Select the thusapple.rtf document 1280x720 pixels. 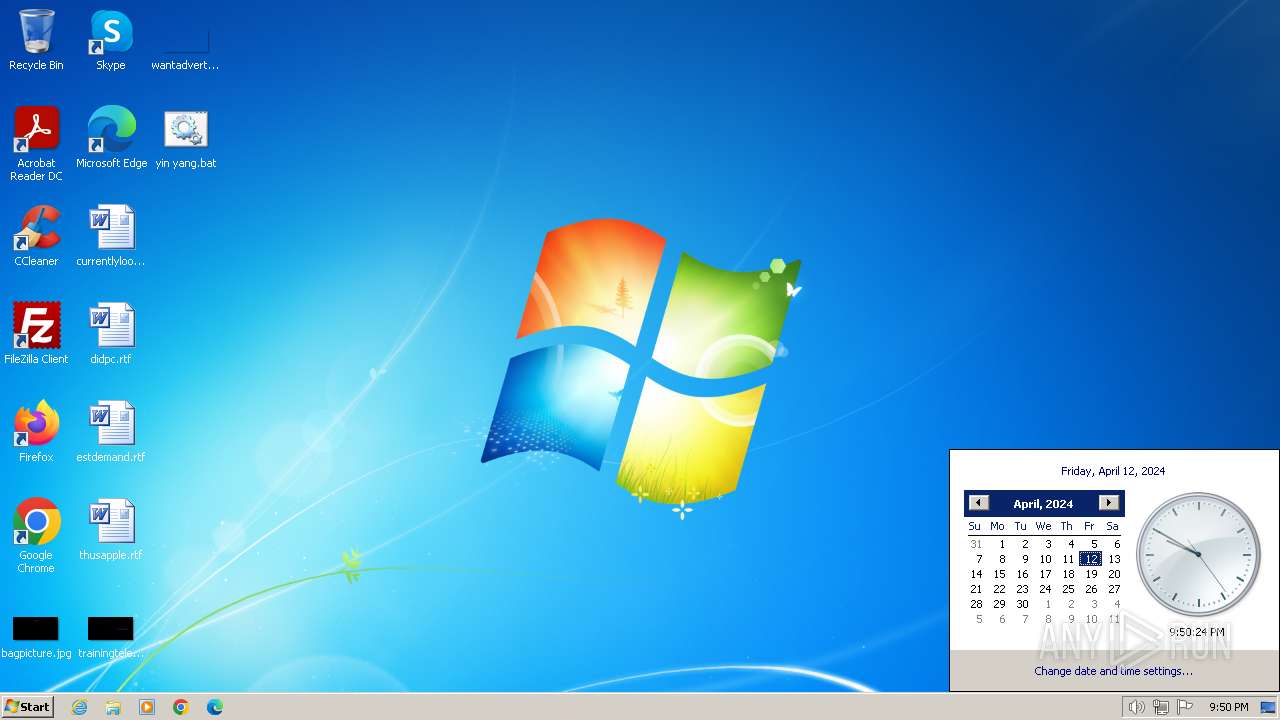(111, 529)
